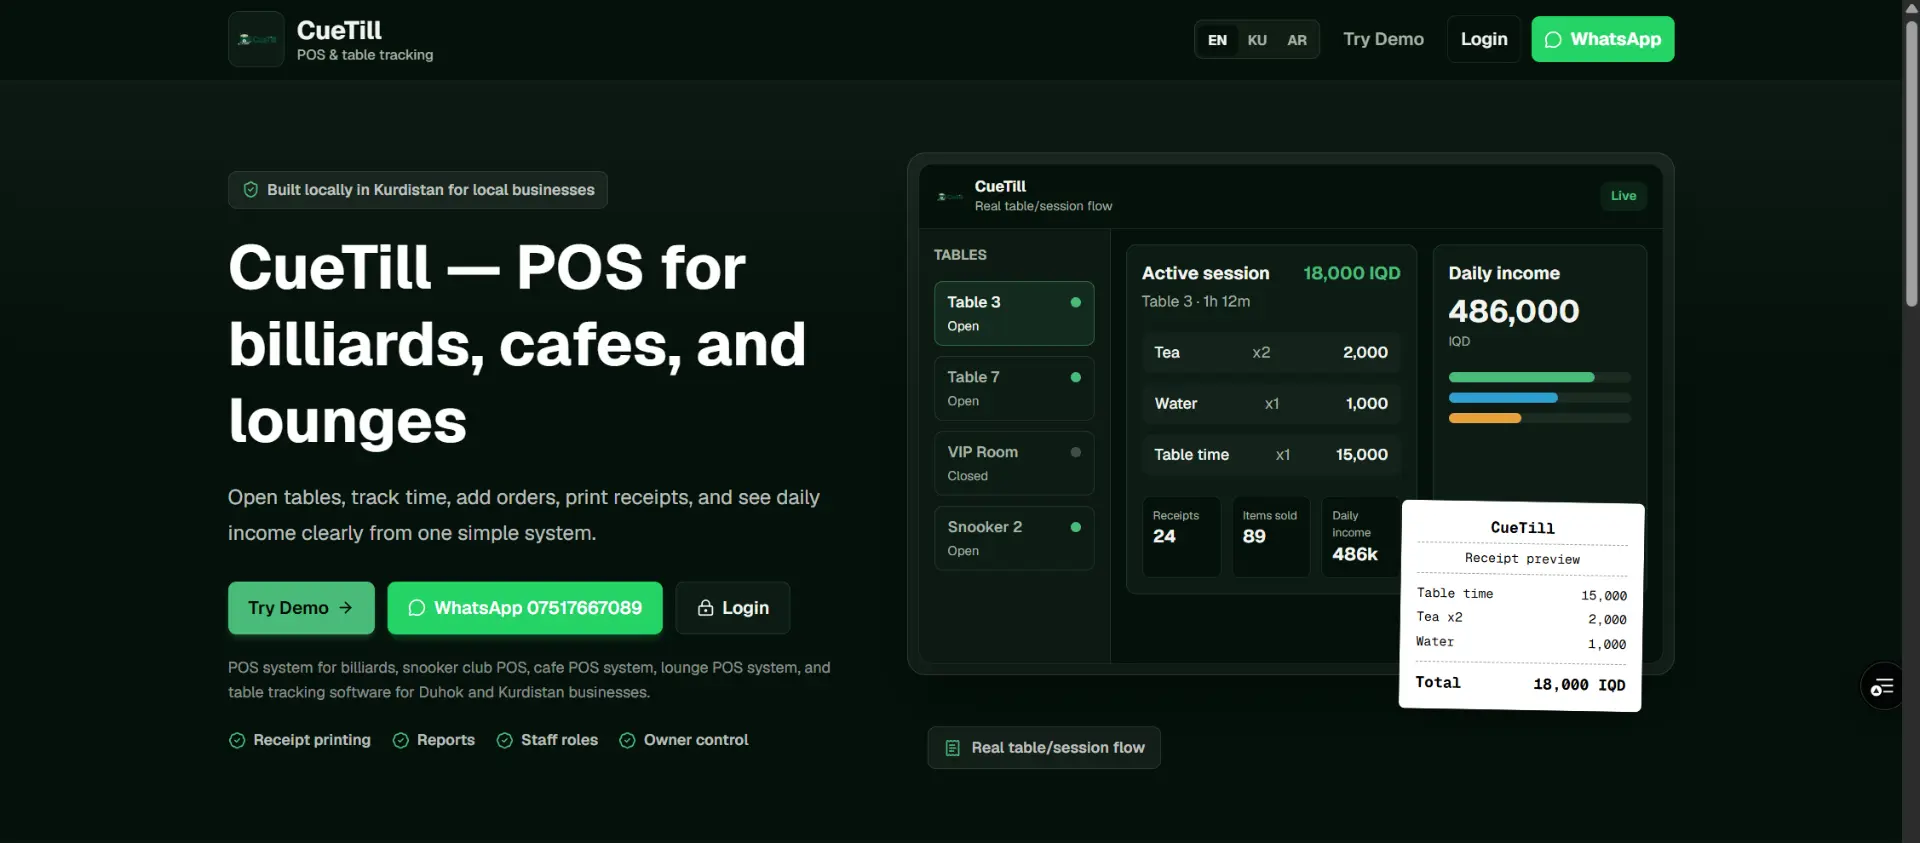Click the Receipt preview card
Image resolution: width=1920 pixels, height=843 pixels.
click(x=1521, y=606)
